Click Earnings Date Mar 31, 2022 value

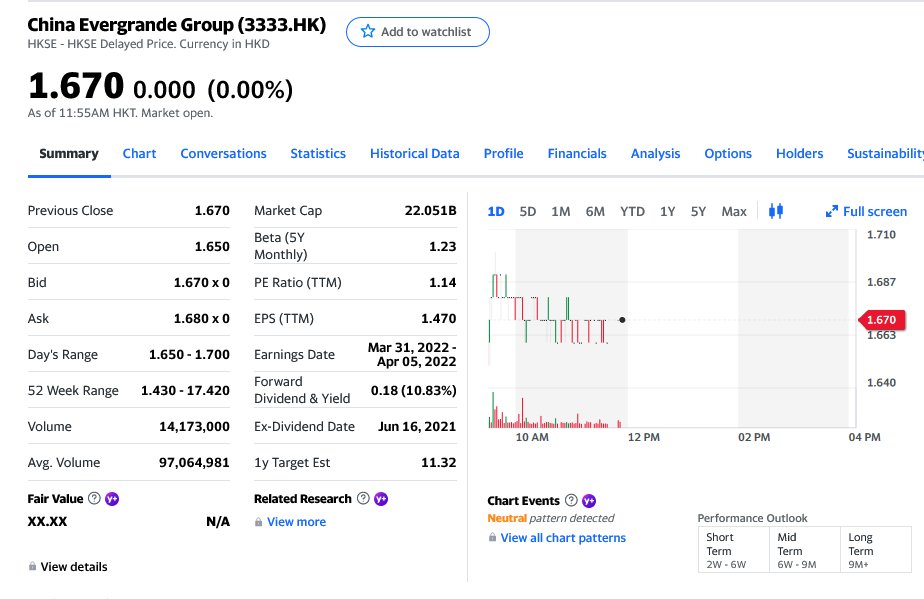coord(412,354)
